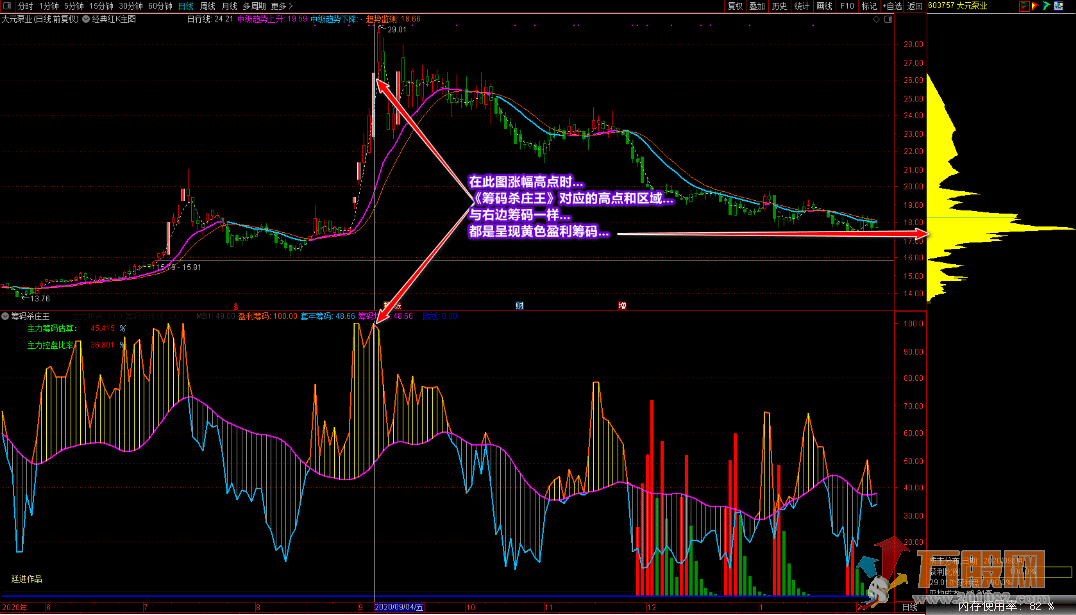Click the panel layout icon left of 分时
Viewport: 1076px width, 615px height.
click(5, 5)
